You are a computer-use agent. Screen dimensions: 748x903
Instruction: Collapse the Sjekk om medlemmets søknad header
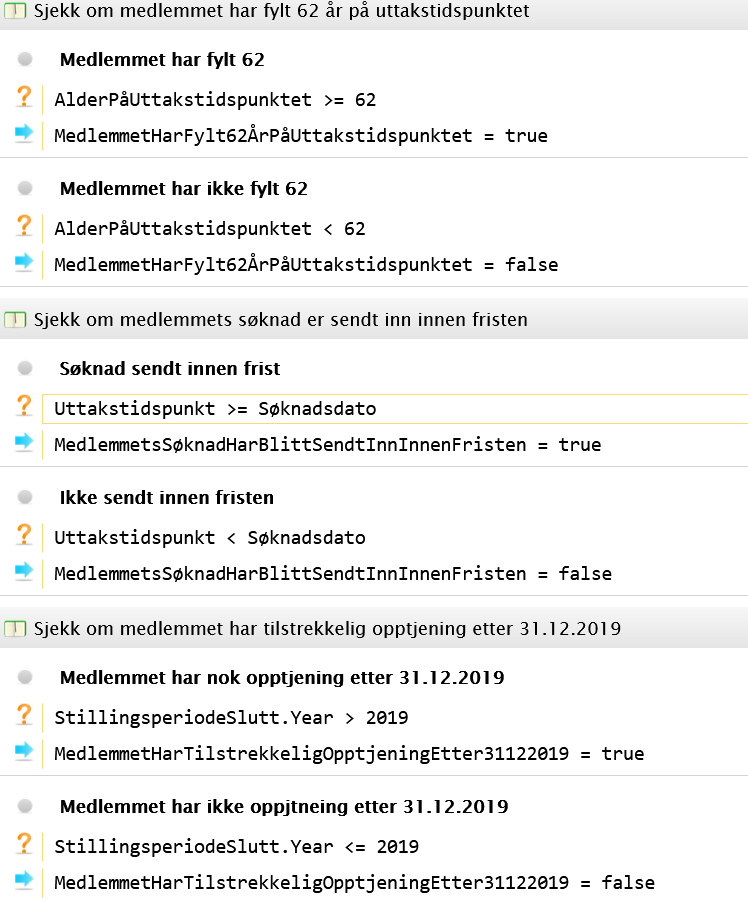point(374,319)
